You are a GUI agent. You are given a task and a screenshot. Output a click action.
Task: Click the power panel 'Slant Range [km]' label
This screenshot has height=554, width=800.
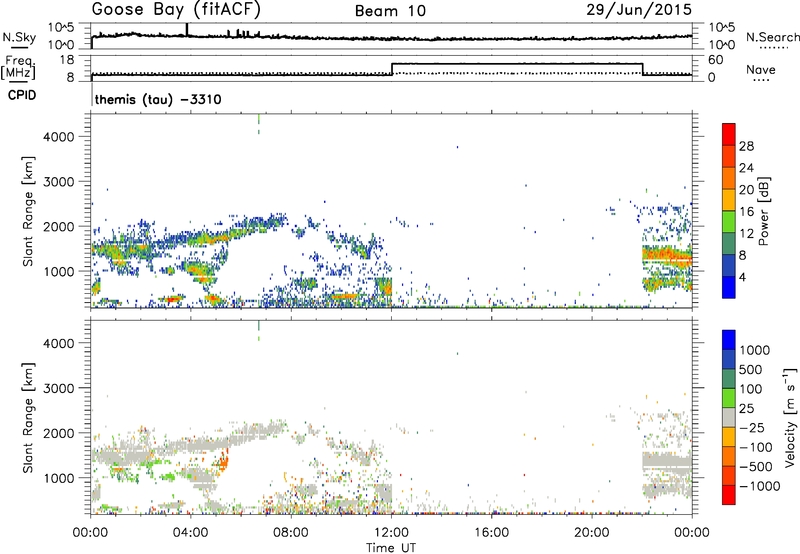tap(28, 211)
